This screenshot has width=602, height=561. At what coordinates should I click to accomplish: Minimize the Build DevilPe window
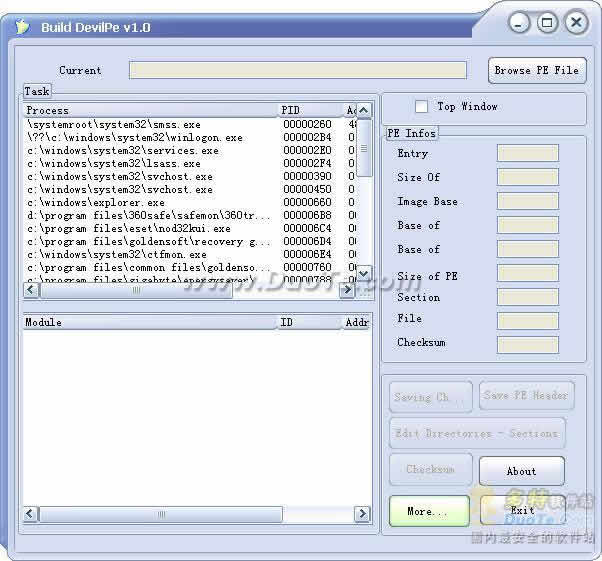[519, 23]
